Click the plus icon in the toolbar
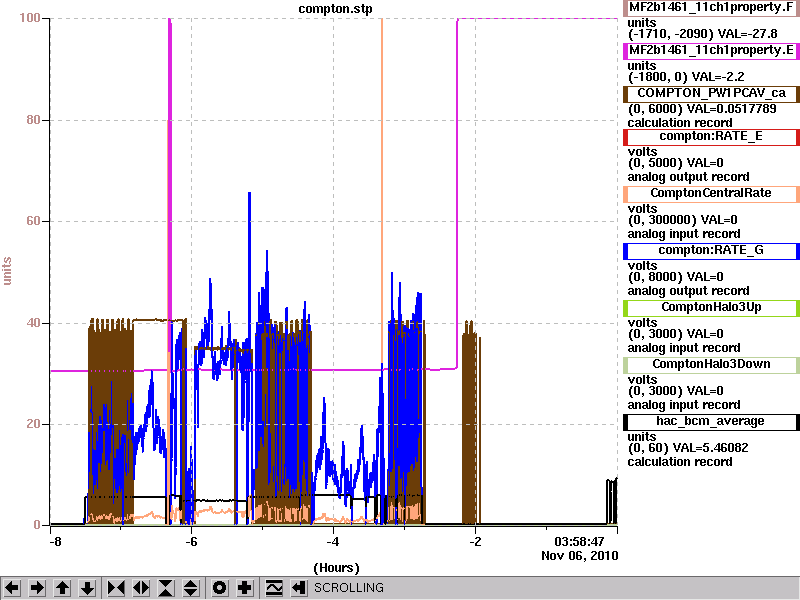Viewport: 800px width, 600px height. (x=245, y=588)
